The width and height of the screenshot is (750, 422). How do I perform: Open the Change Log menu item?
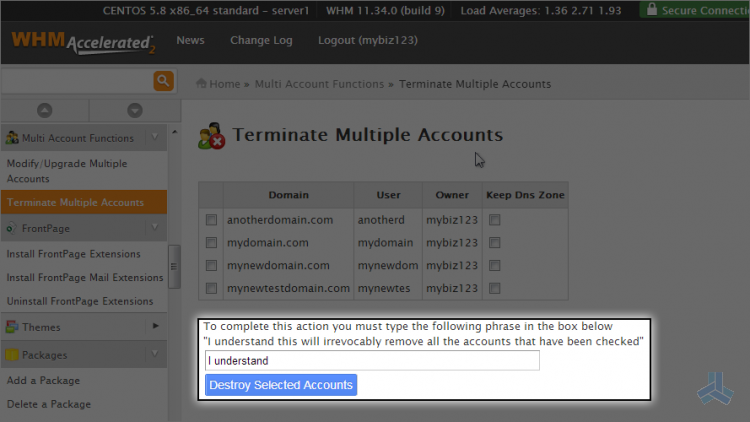point(261,40)
